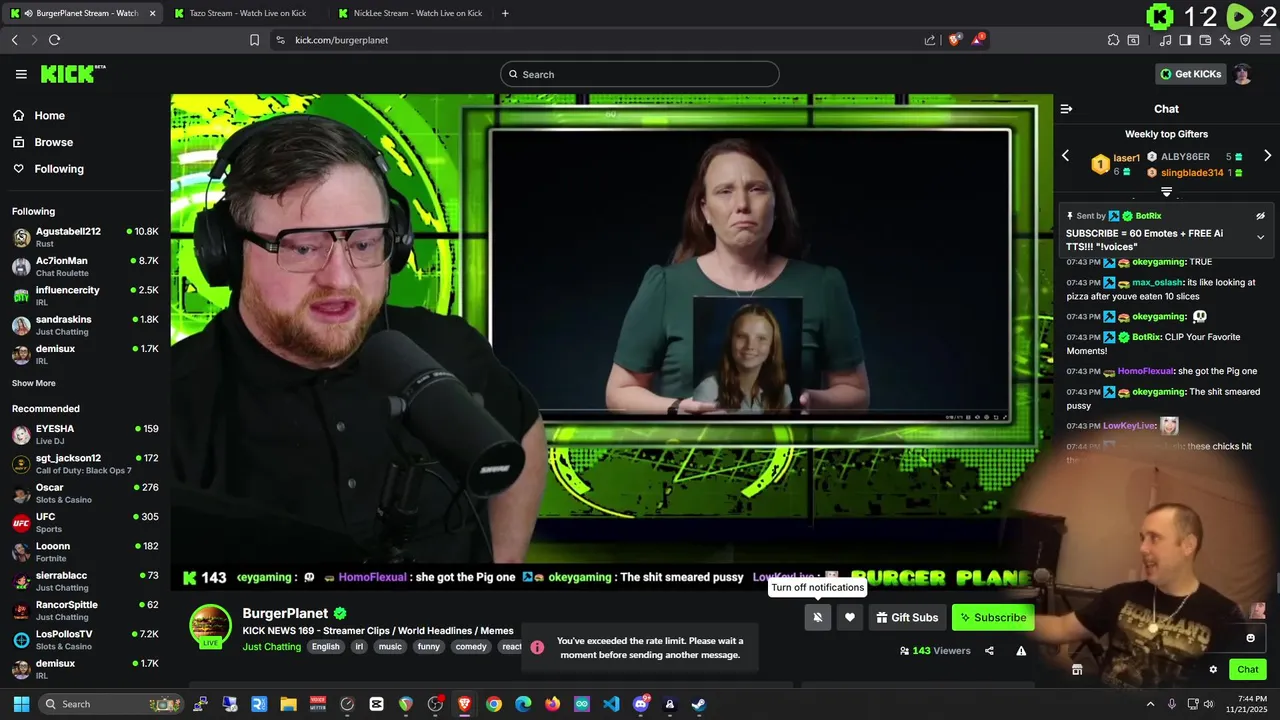Open Discord from the taskbar
Screen dimensions: 1280x720
[641, 704]
